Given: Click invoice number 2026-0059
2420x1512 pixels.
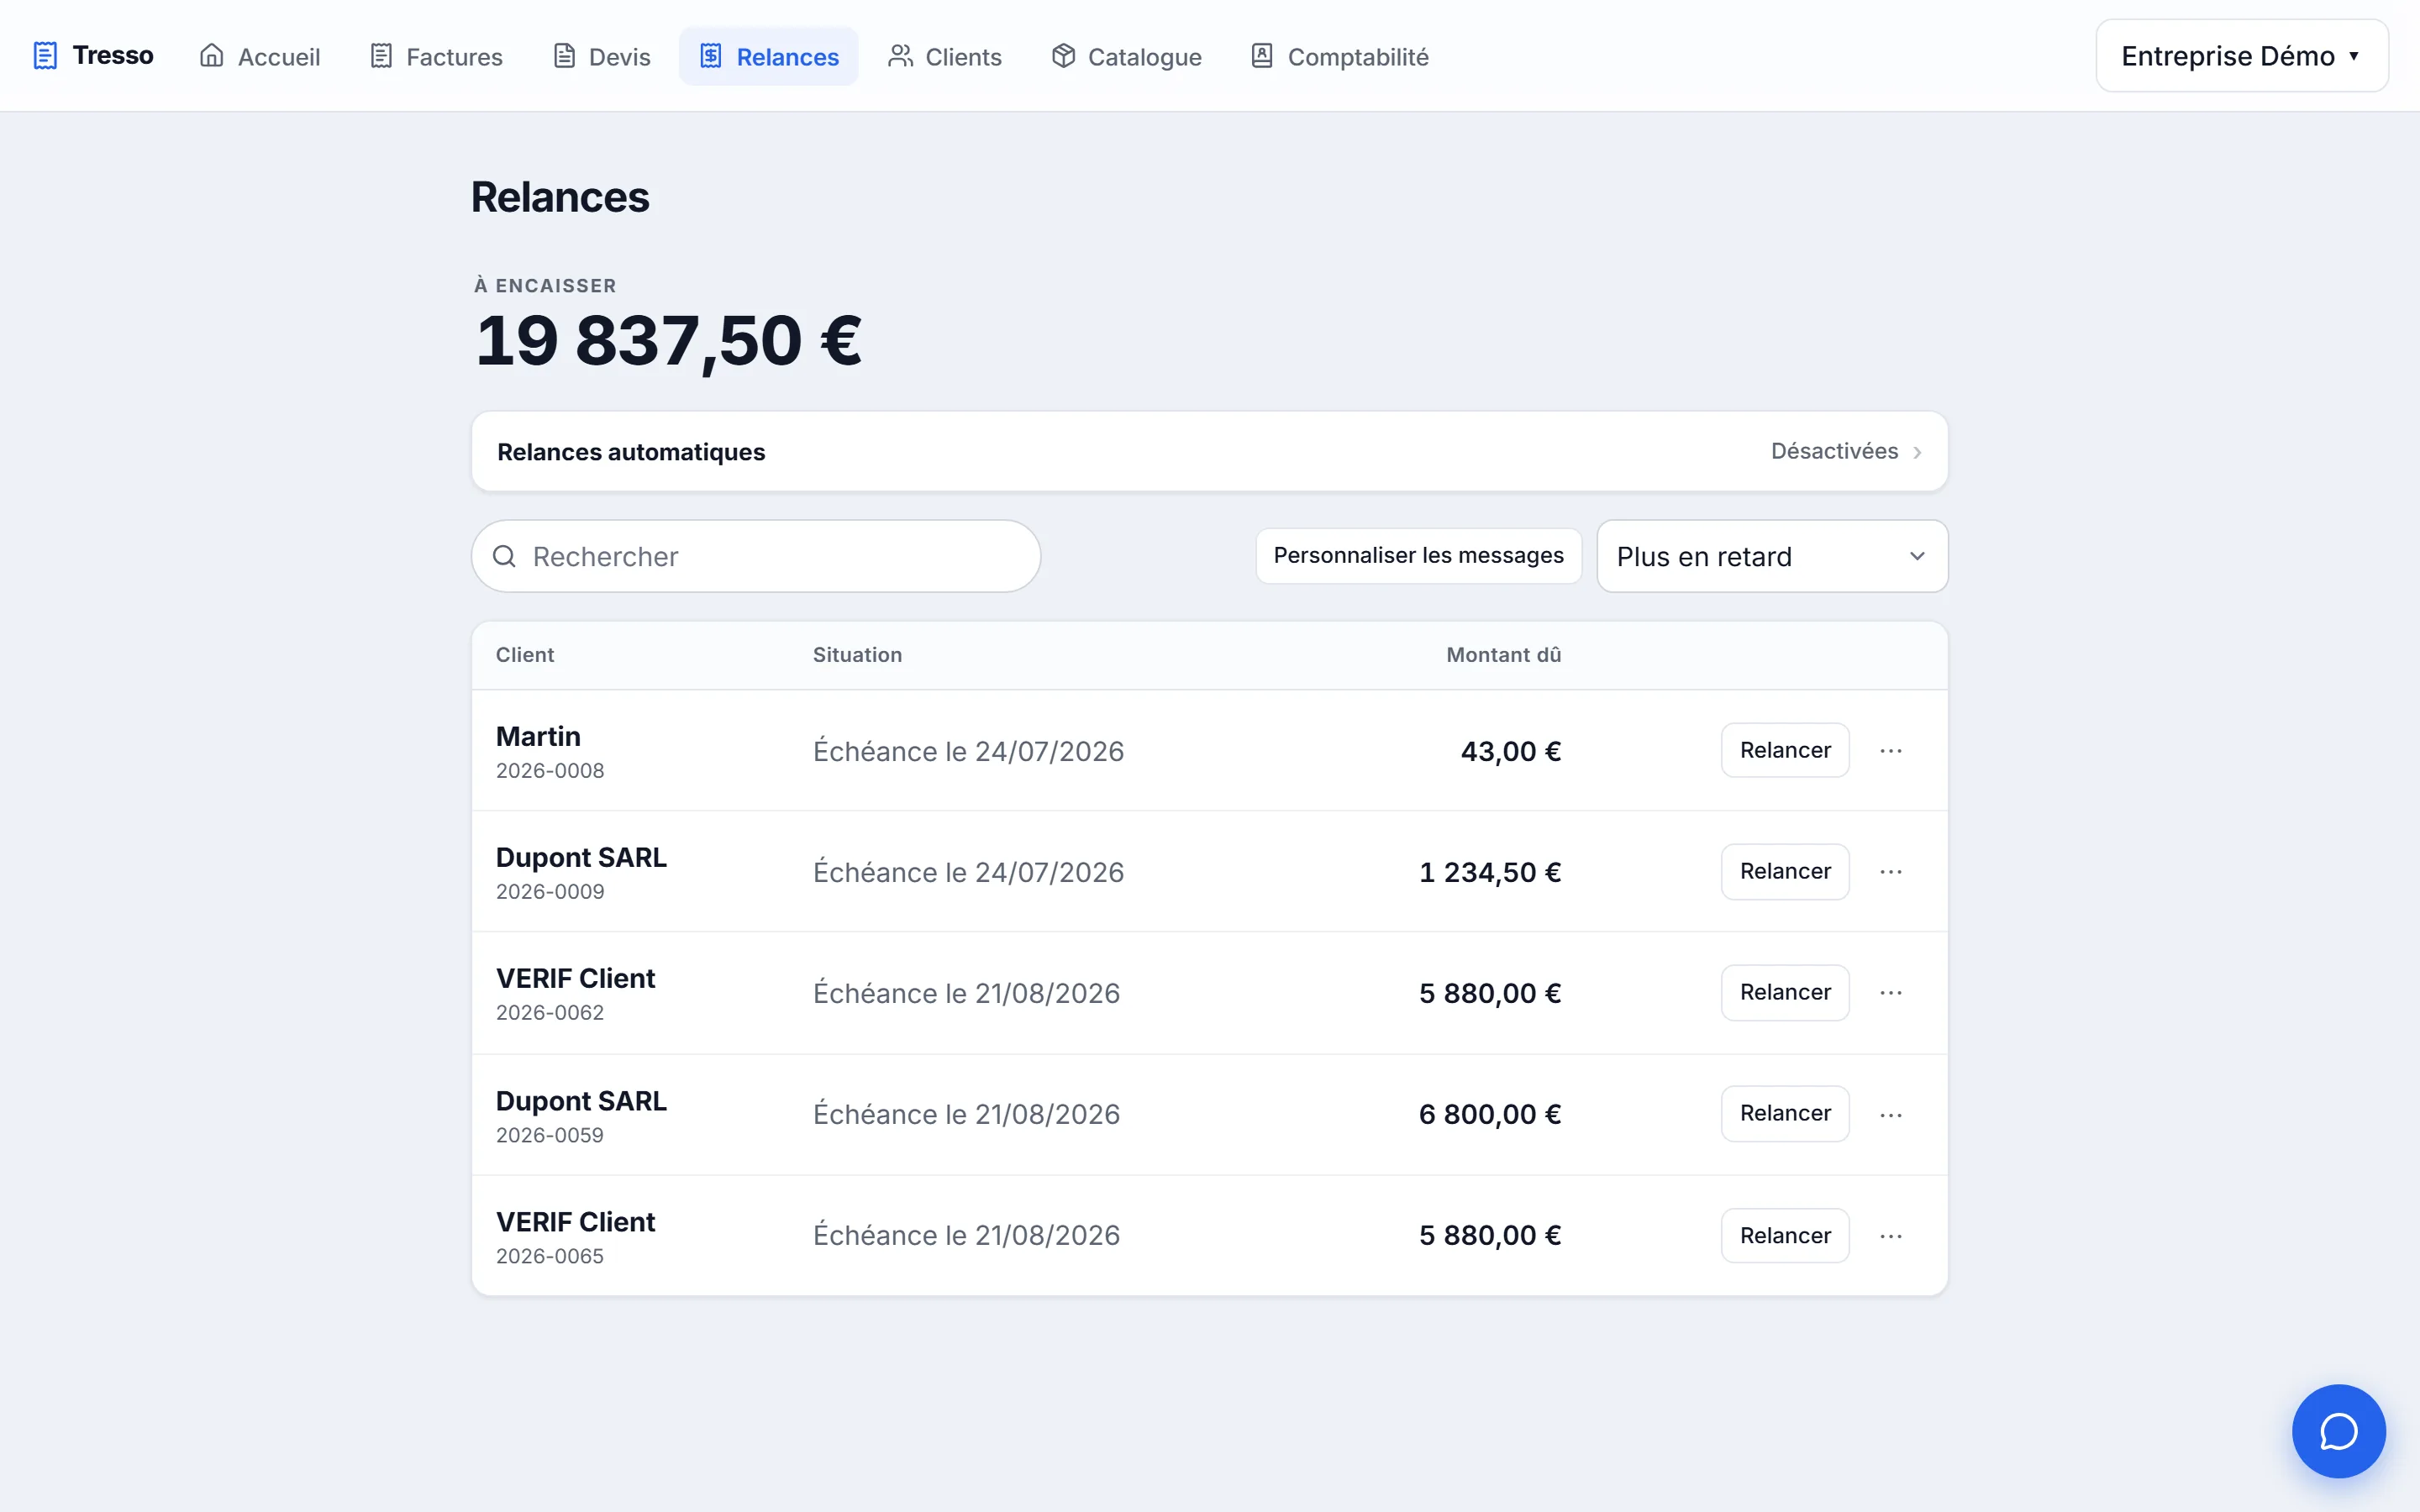Looking at the screenshot, I should pyautogui.click(x=550, y=1135).
